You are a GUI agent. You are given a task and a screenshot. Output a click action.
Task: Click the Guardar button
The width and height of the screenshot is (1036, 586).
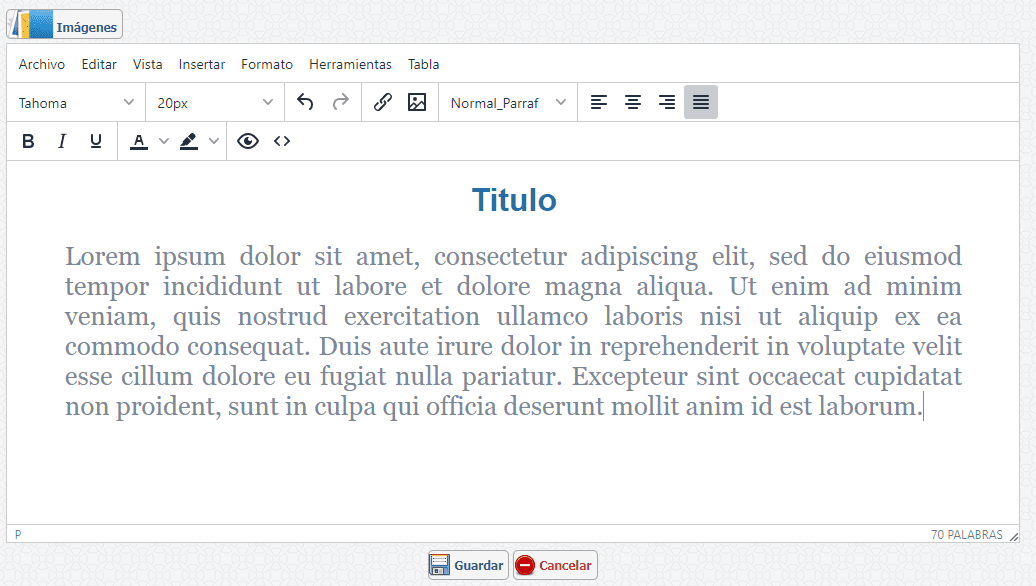(x=466, y=564)
